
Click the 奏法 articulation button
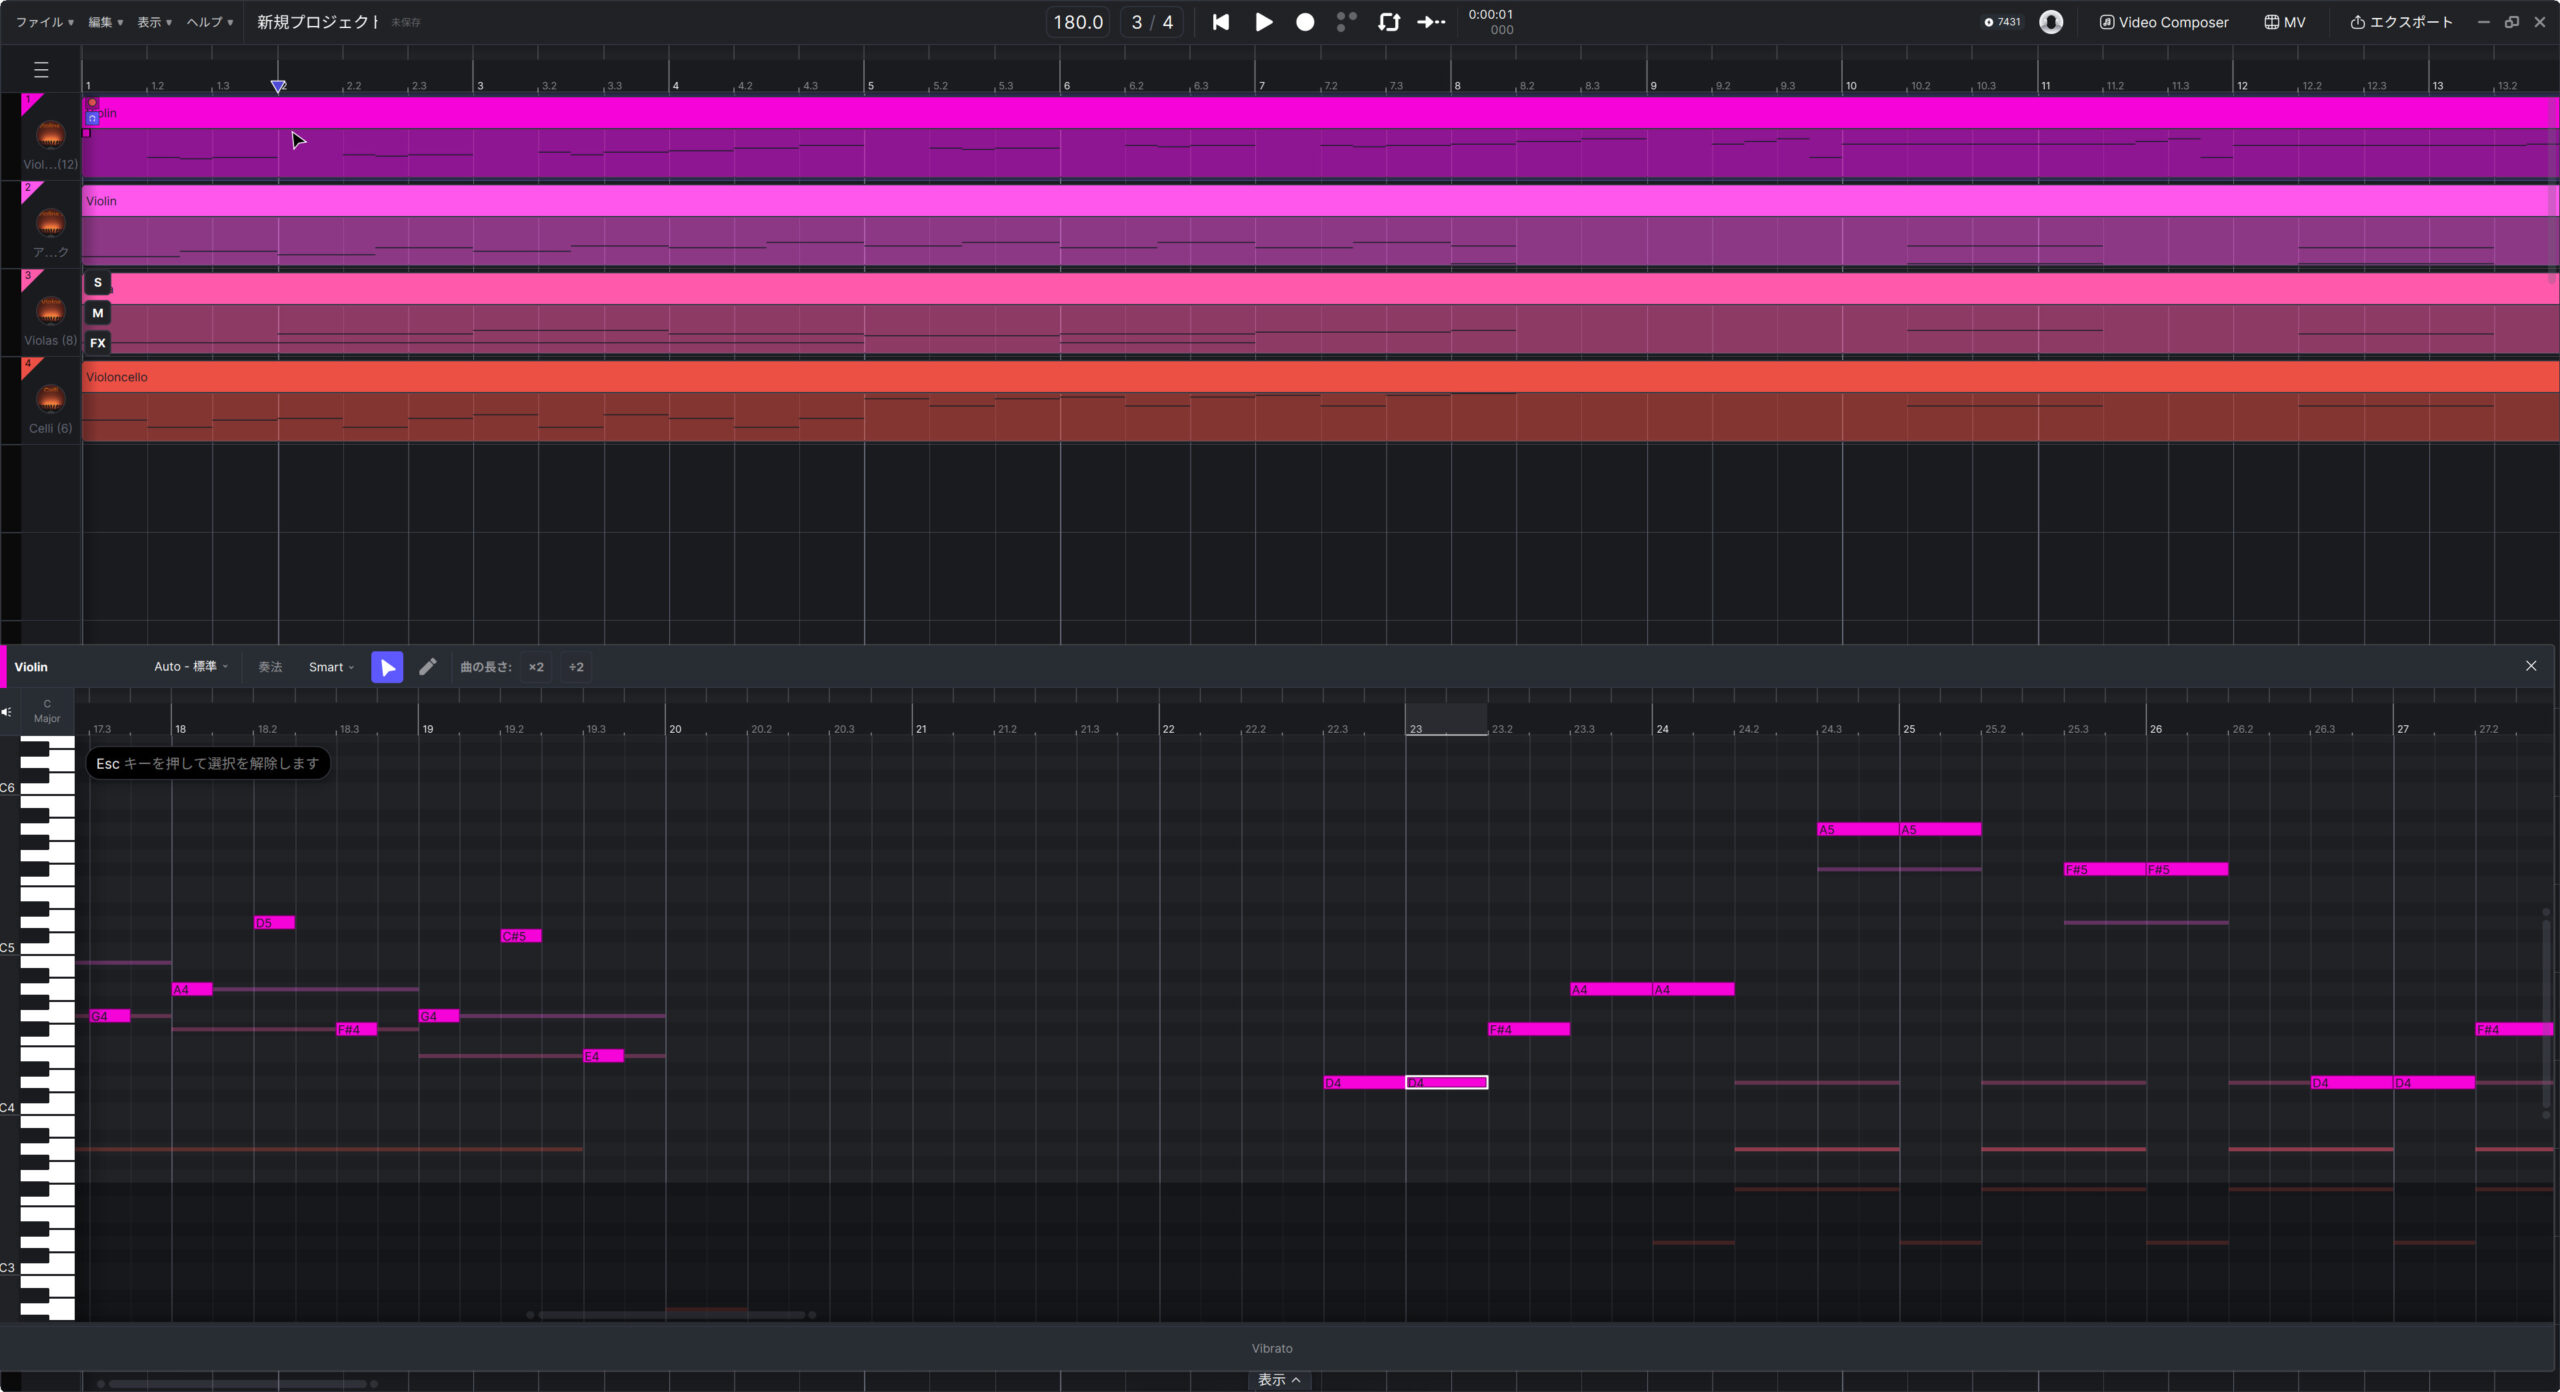(x=270, y=667)
